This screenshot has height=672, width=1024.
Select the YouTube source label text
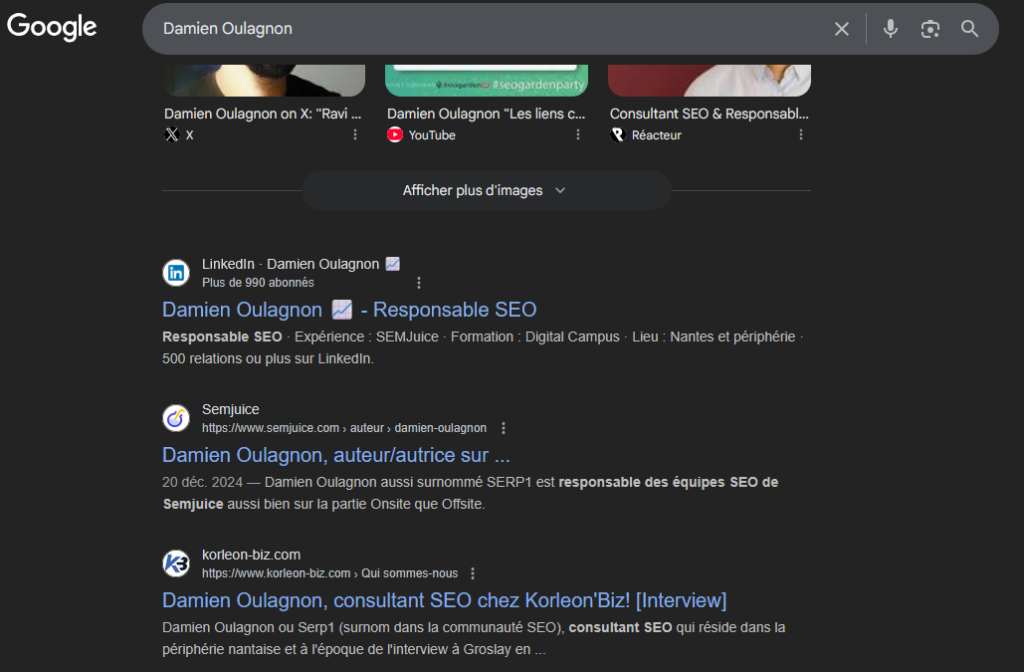pyautogui.click(x=432, y=135)
